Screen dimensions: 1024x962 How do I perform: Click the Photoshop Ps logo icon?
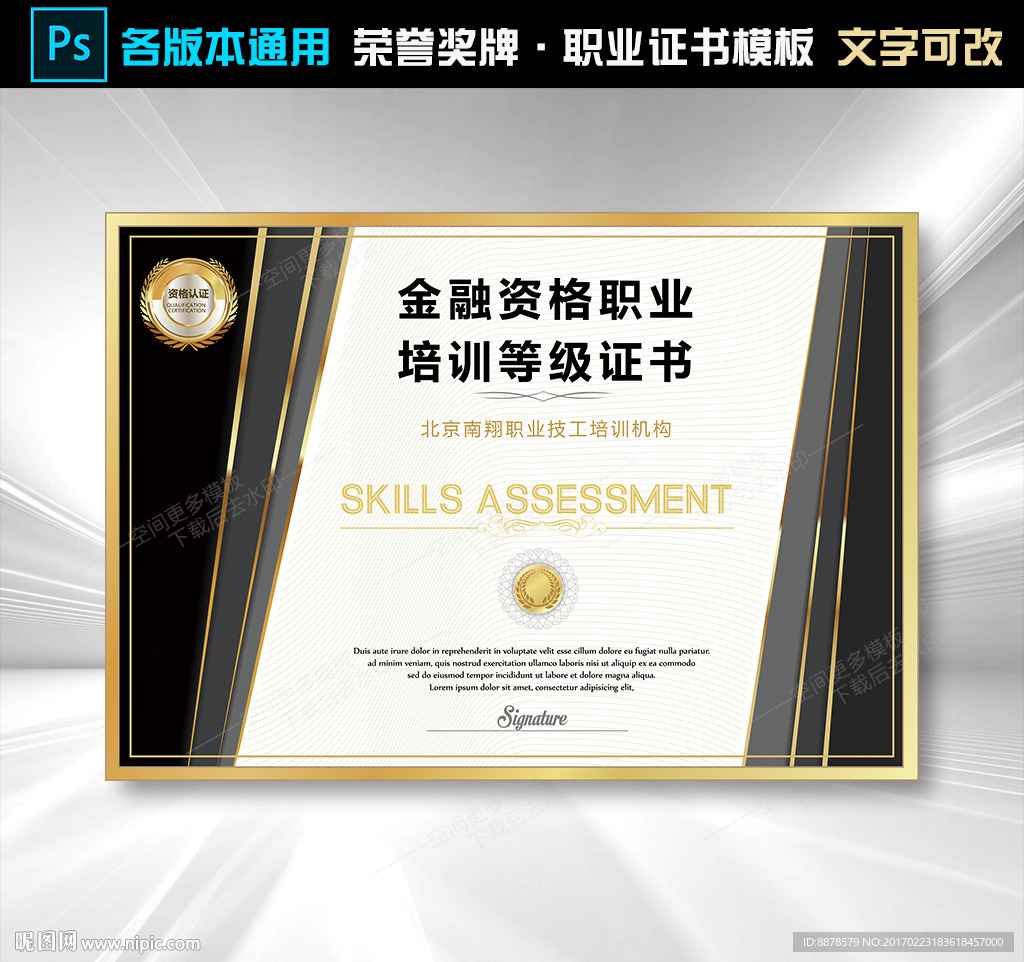(x=69, y=44)
